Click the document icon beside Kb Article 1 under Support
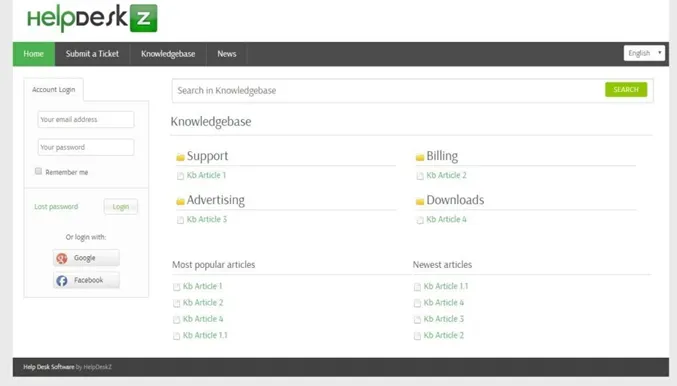677x386 pixels. click(x=180, y=176)
